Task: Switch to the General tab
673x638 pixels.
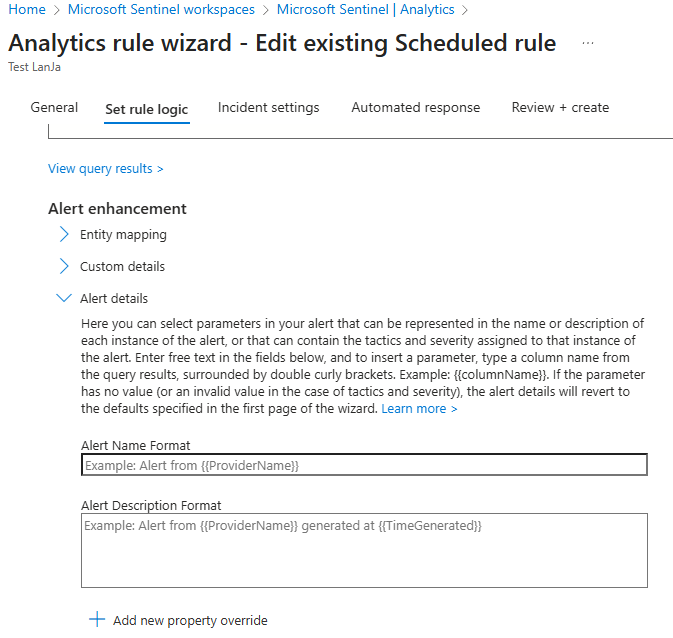Action: click(x=54, y=108)
